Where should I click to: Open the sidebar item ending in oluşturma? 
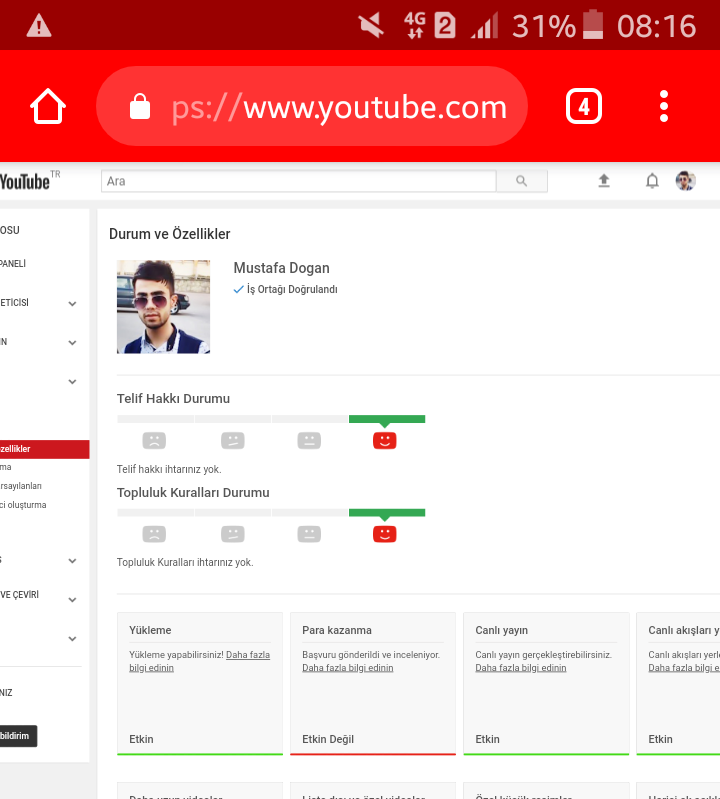(23, 505)
